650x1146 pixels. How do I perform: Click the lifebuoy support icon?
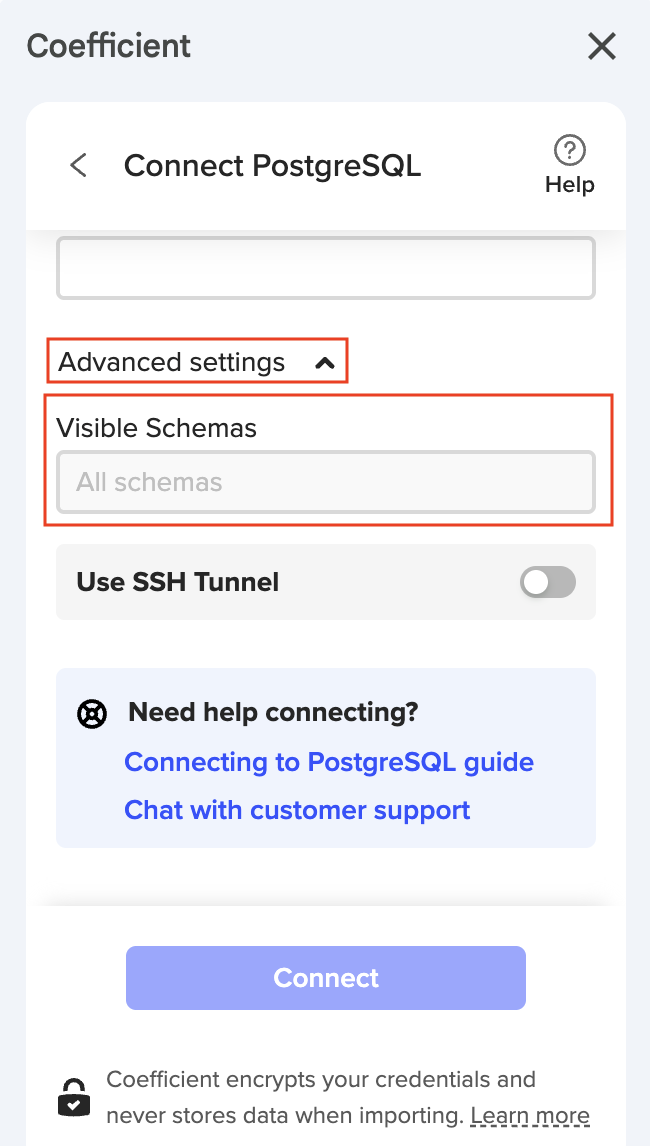point(92,714)
